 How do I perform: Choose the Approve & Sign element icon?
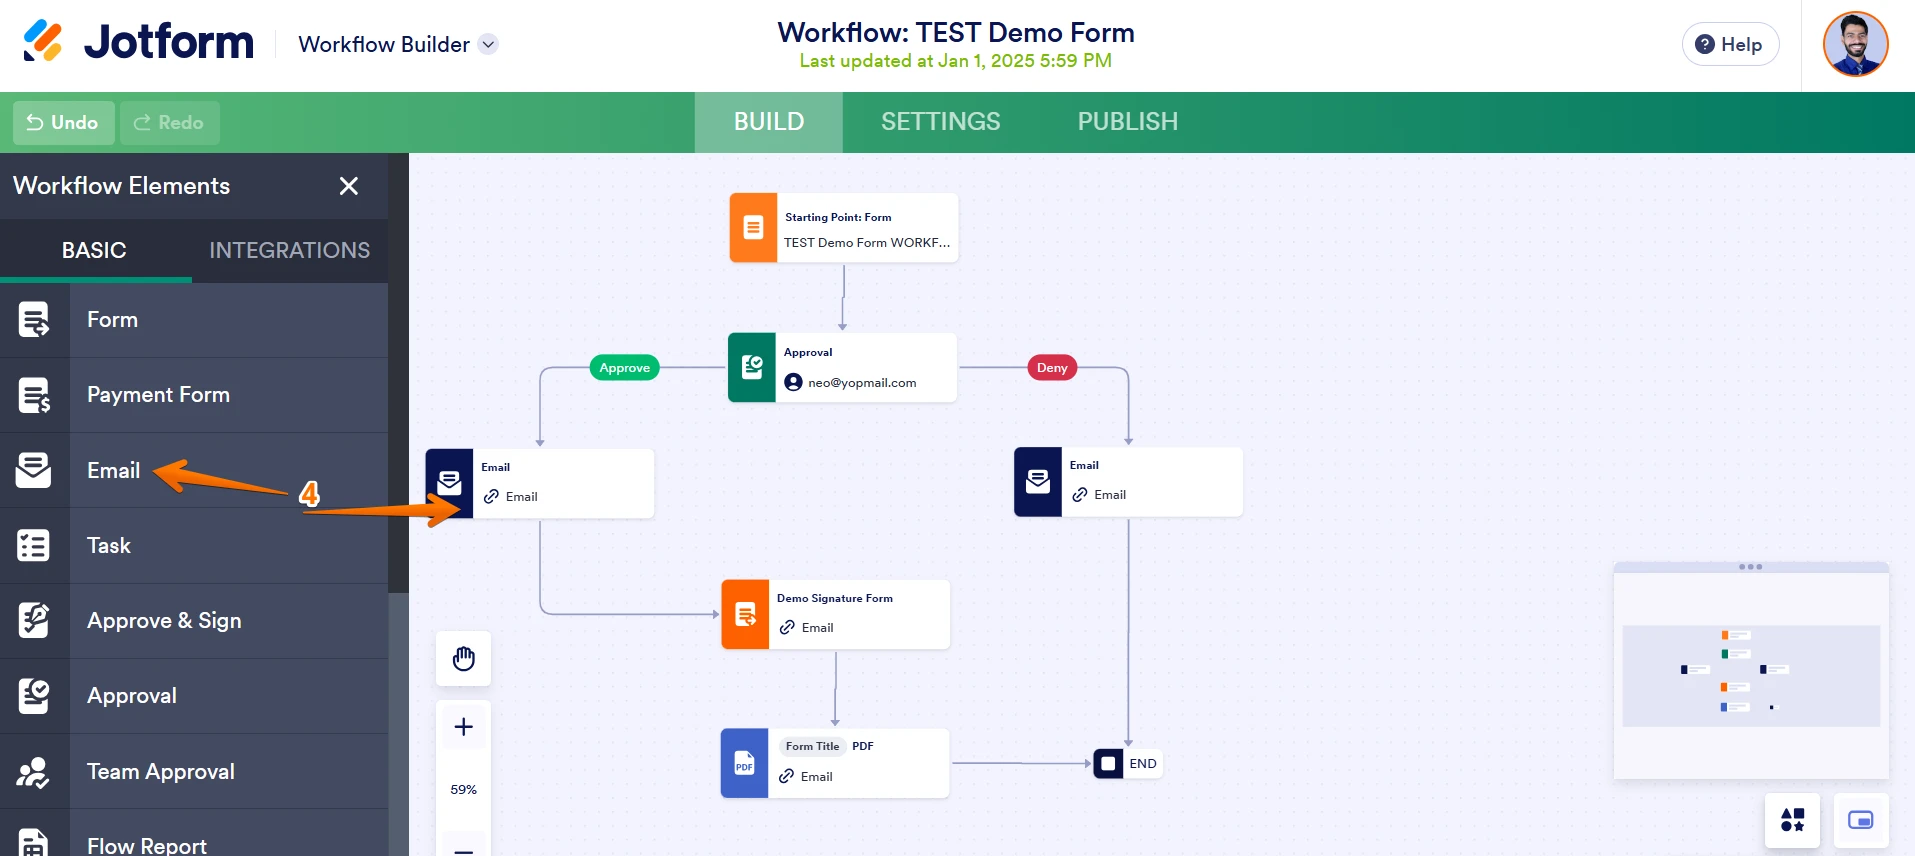tap(34, 621)
